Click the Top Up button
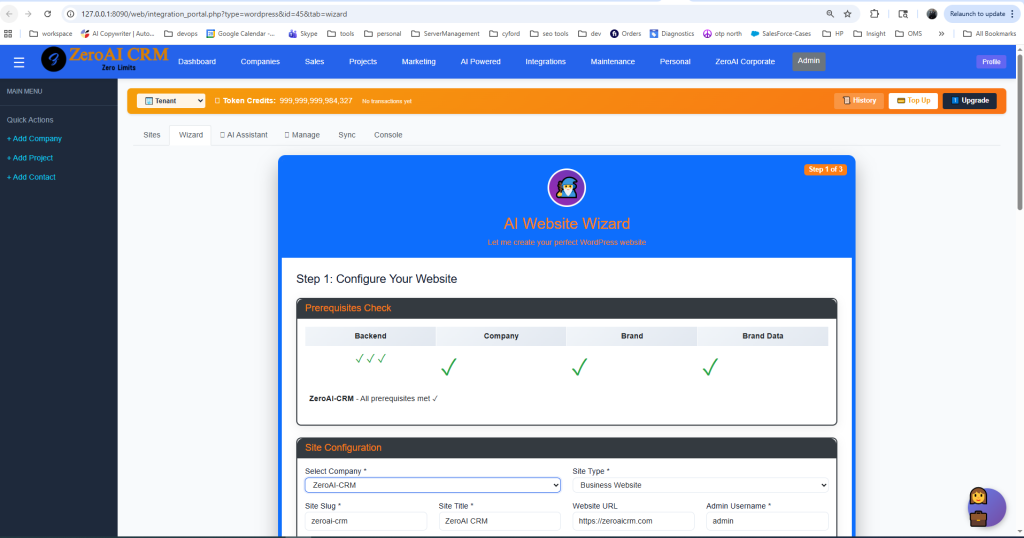Viewport: 1024px width, 538px height. 912,101
